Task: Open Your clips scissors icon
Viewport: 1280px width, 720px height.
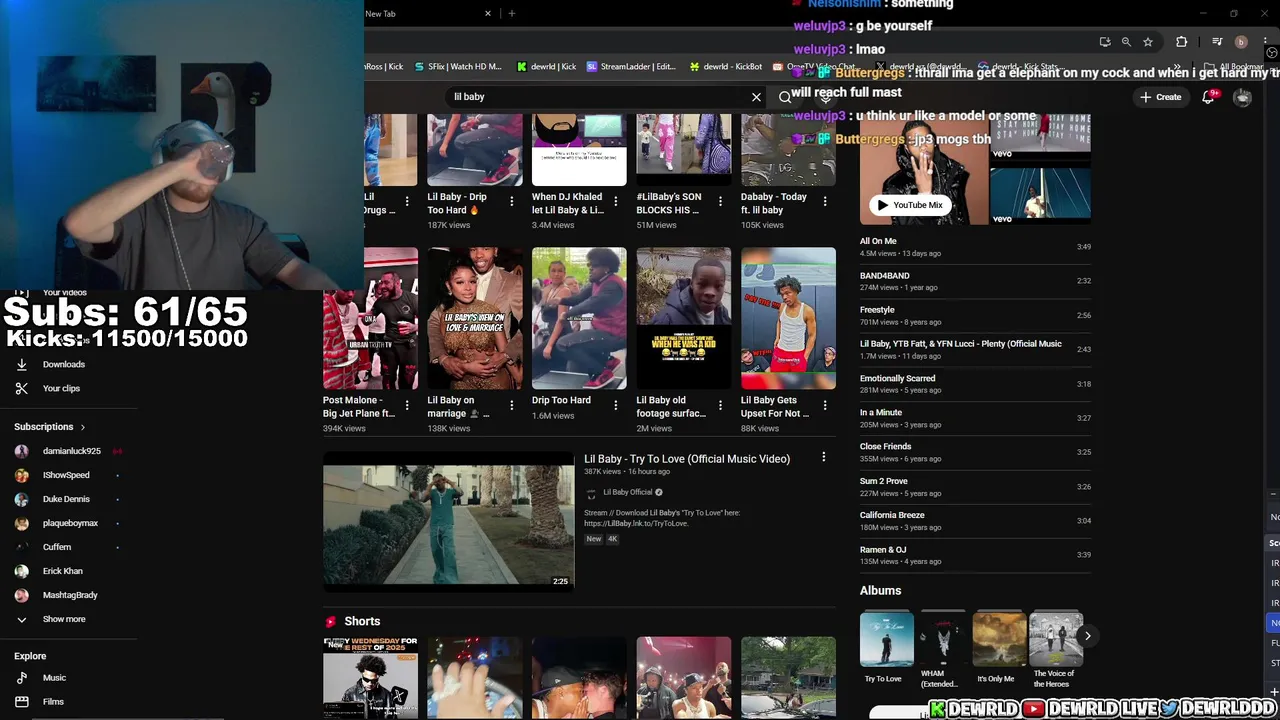Action: [21, 388]
